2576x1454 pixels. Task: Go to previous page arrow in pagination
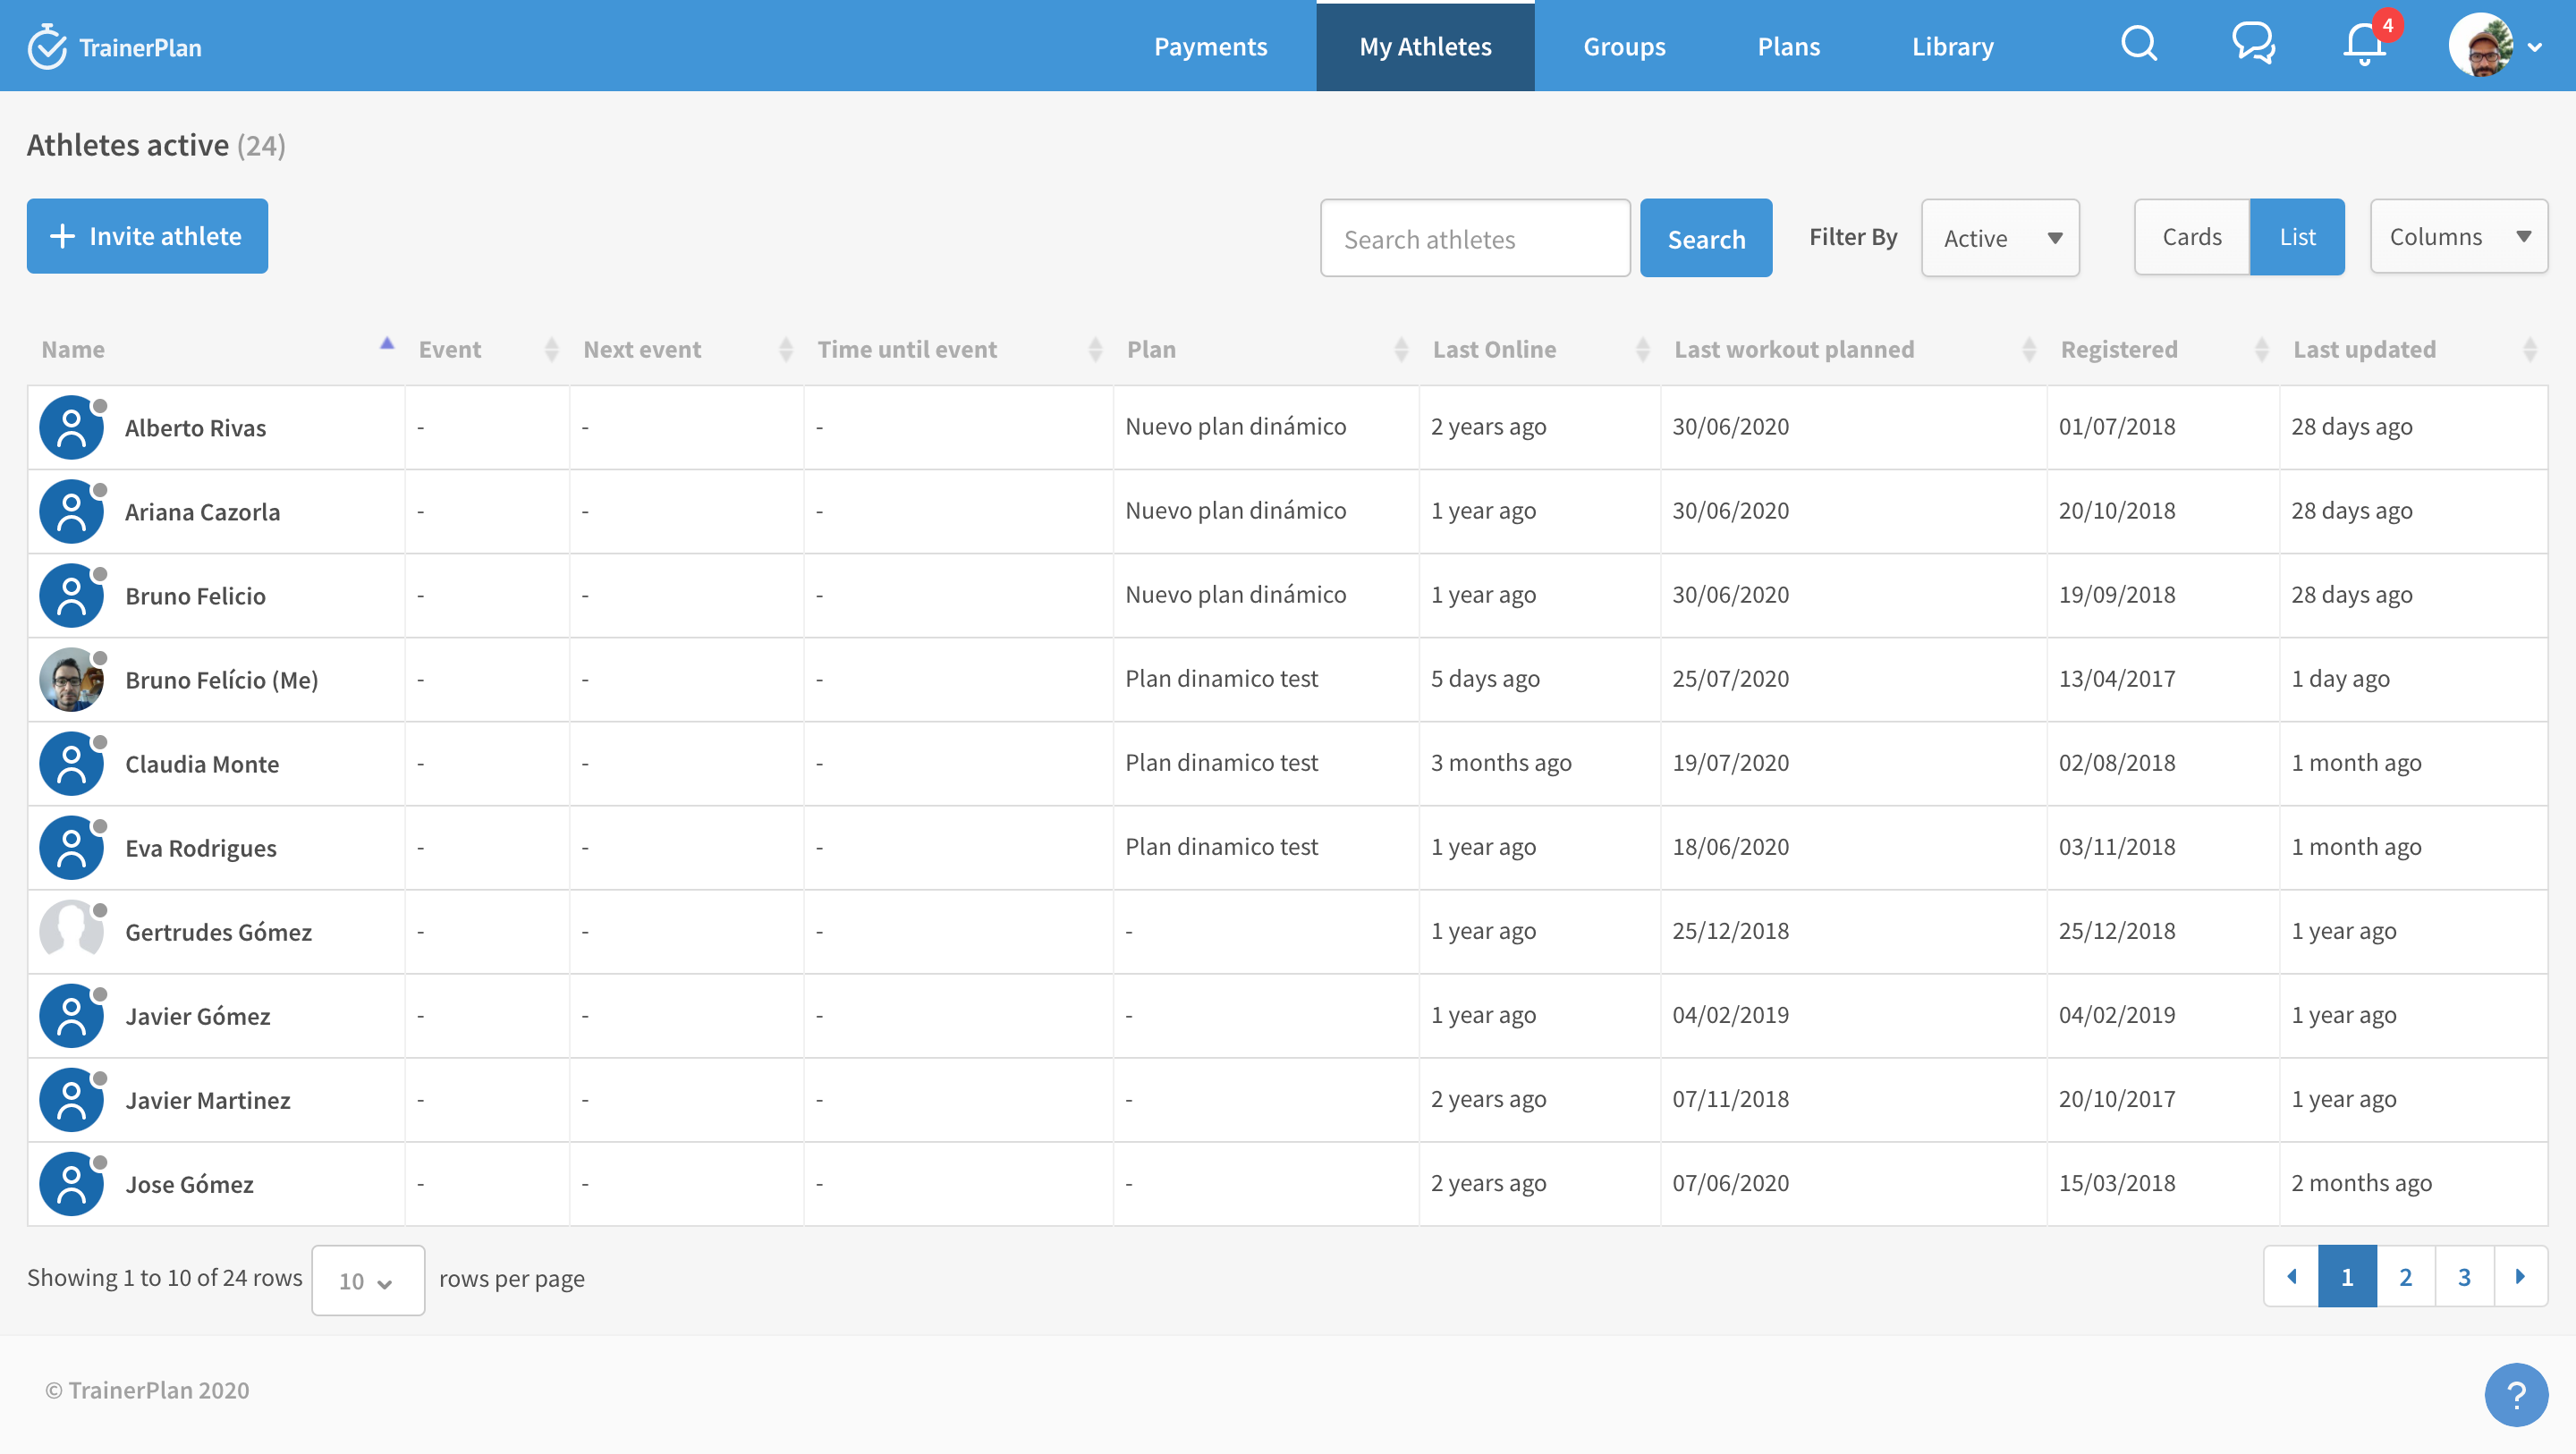point(2291,1277)
